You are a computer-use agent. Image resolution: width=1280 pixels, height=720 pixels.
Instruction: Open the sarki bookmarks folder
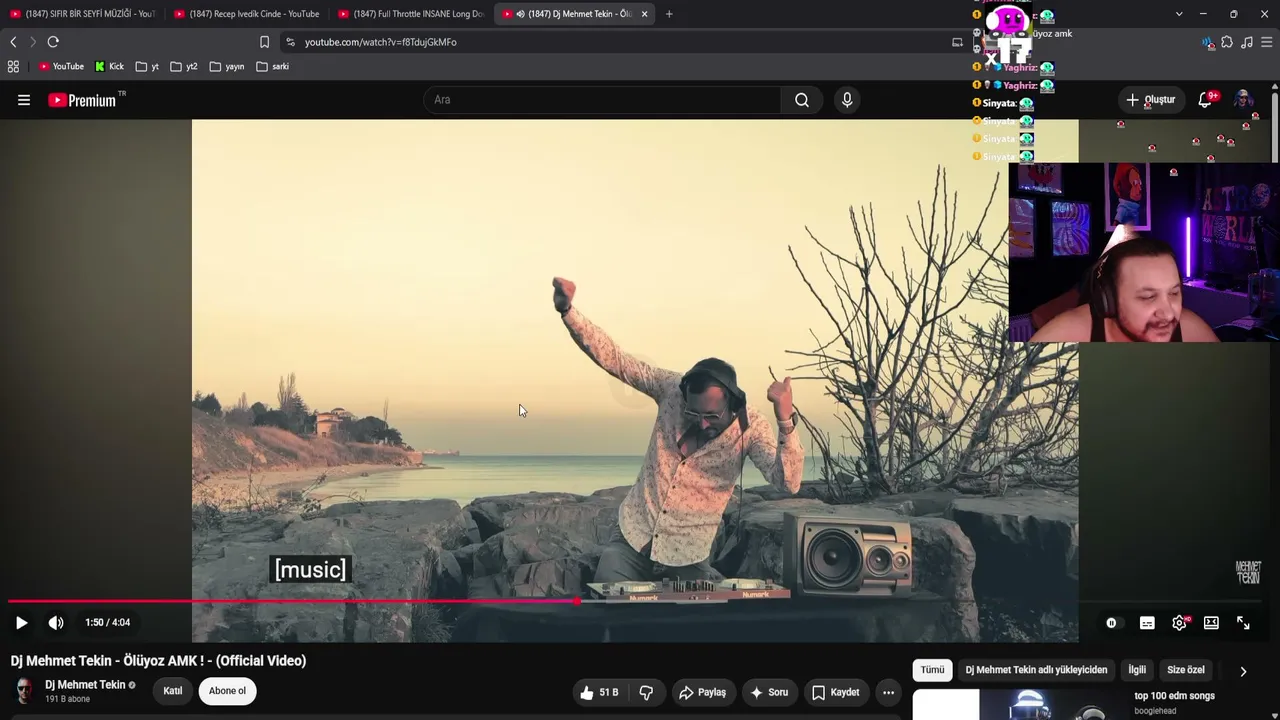coord(273,67)
